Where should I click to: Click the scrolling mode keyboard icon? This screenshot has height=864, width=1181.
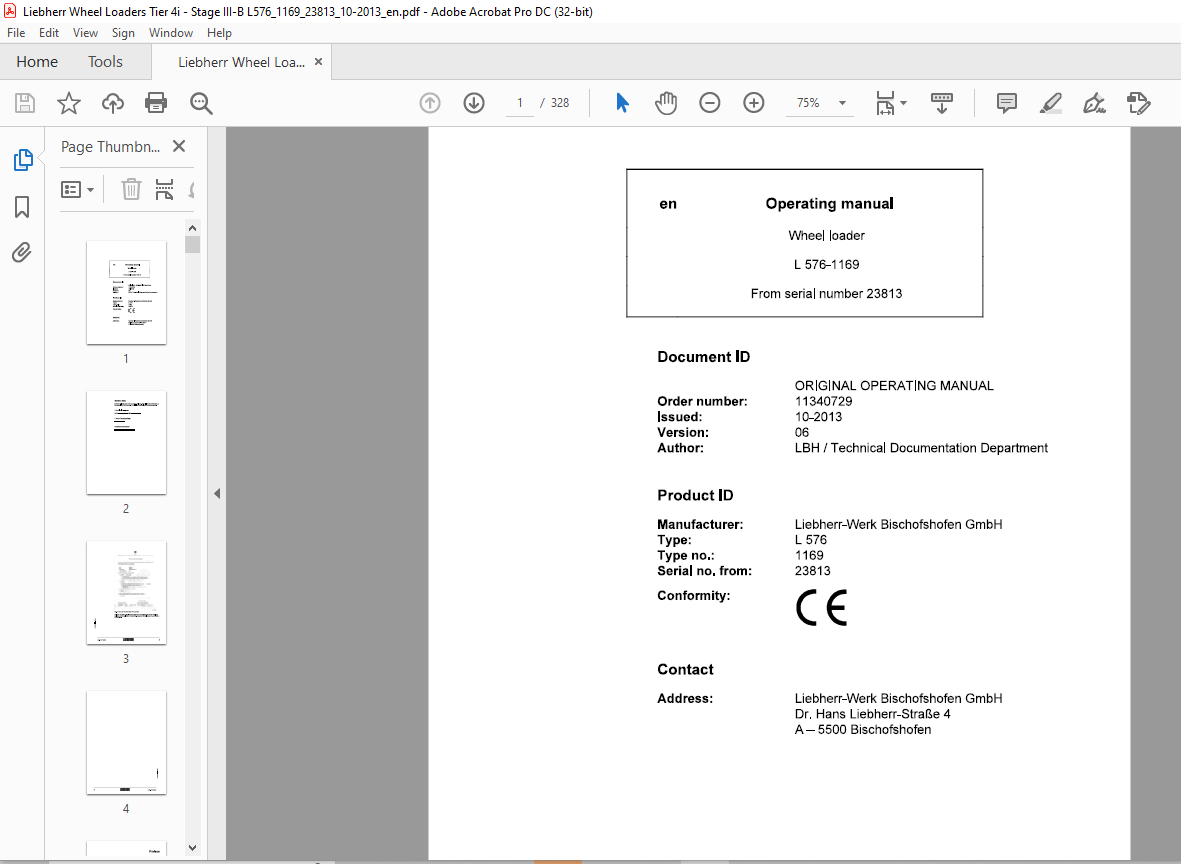tap(941, 103)
